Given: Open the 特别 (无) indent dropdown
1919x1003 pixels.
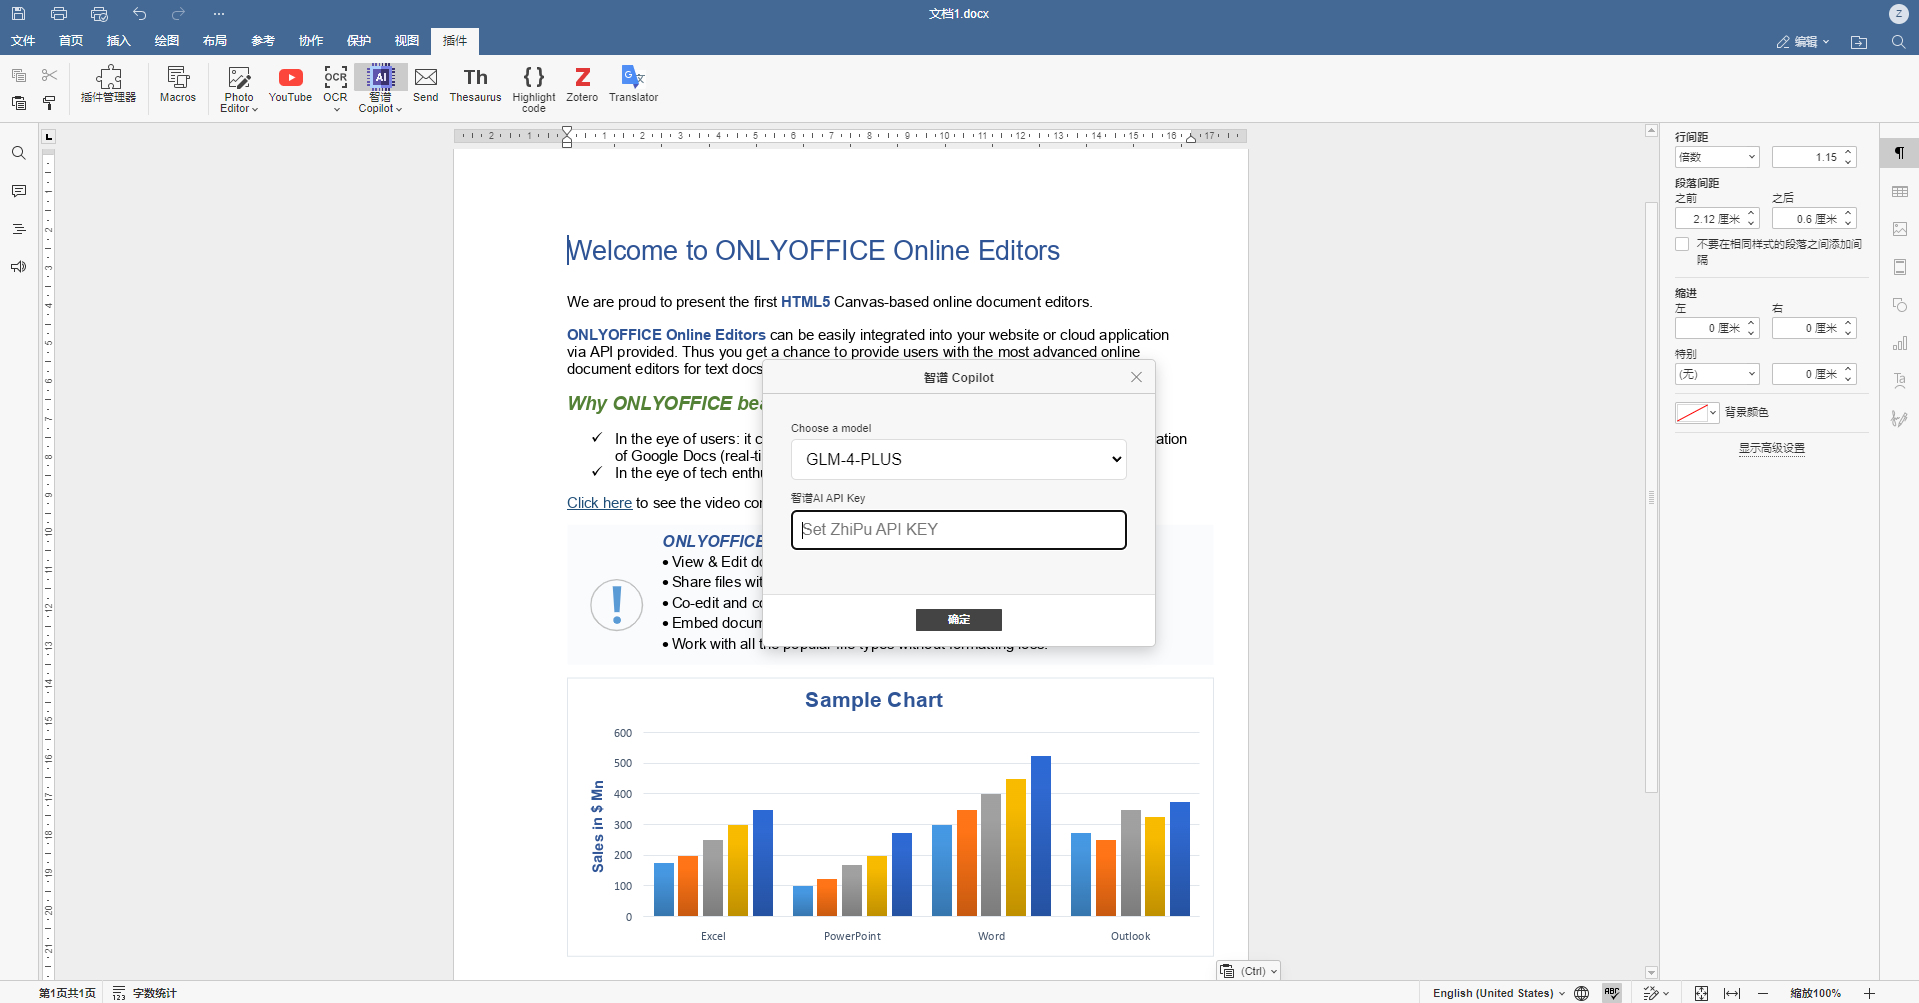Looking at the screenshot, I should (x=1716, y=374).
